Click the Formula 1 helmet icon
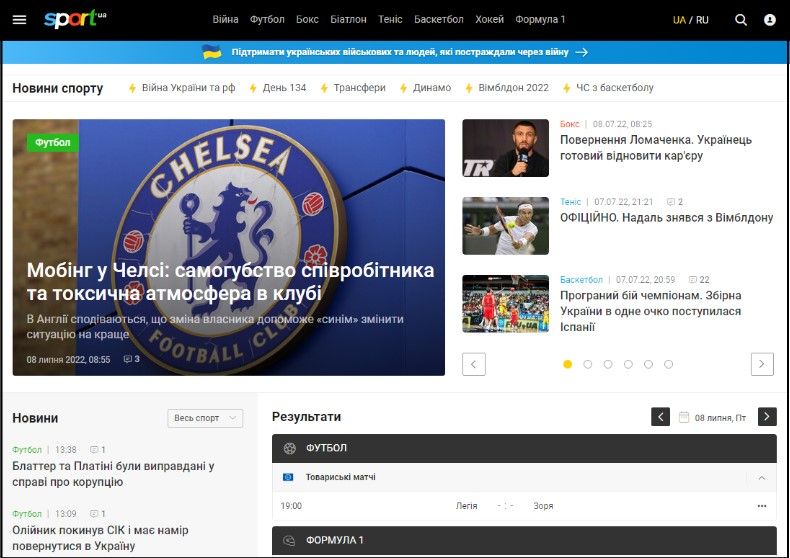 coord(289,540)
